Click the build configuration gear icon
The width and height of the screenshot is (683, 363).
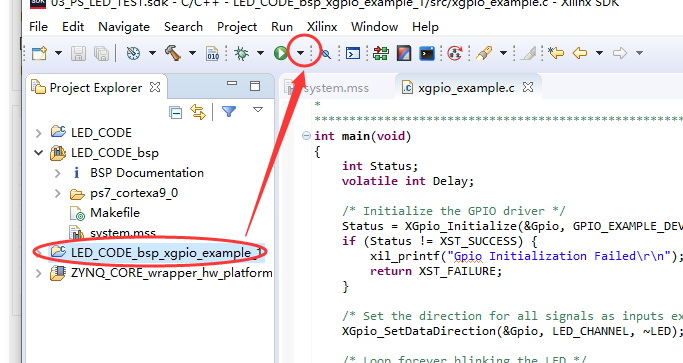tap(133, 53)
